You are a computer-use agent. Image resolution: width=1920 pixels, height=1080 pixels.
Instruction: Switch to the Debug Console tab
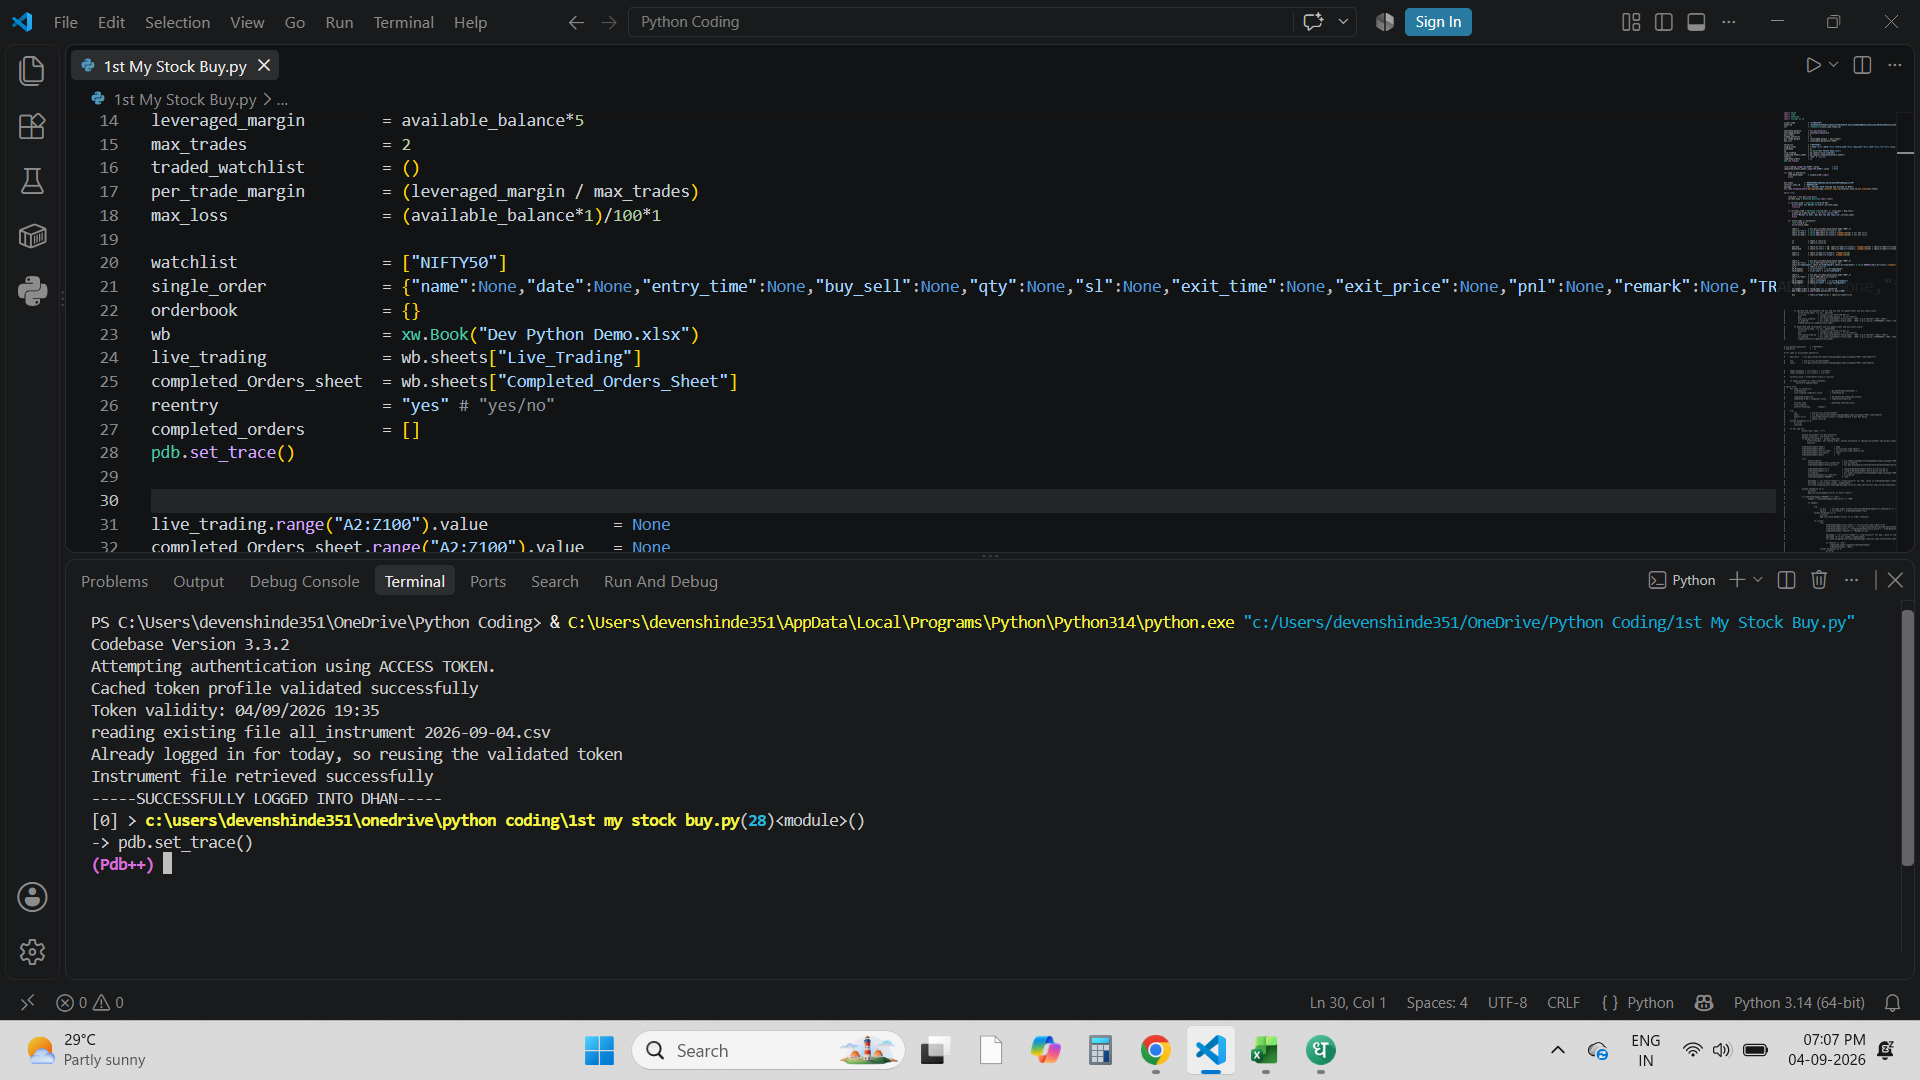[304, 581]
